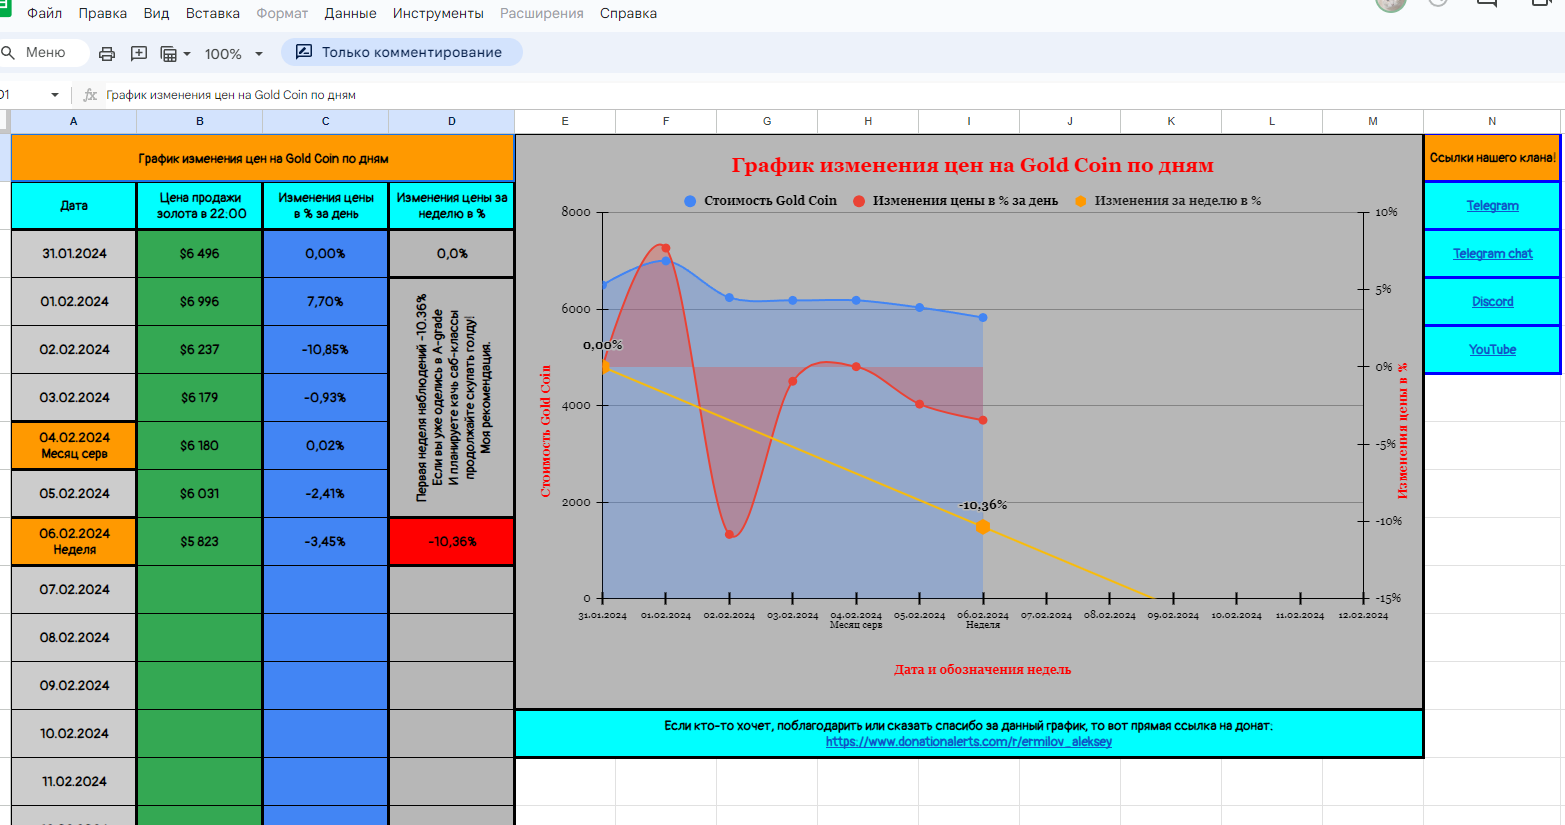1565x825 pixels.
Task: Click the version history clock icon
Action: tap(1438, 3)
